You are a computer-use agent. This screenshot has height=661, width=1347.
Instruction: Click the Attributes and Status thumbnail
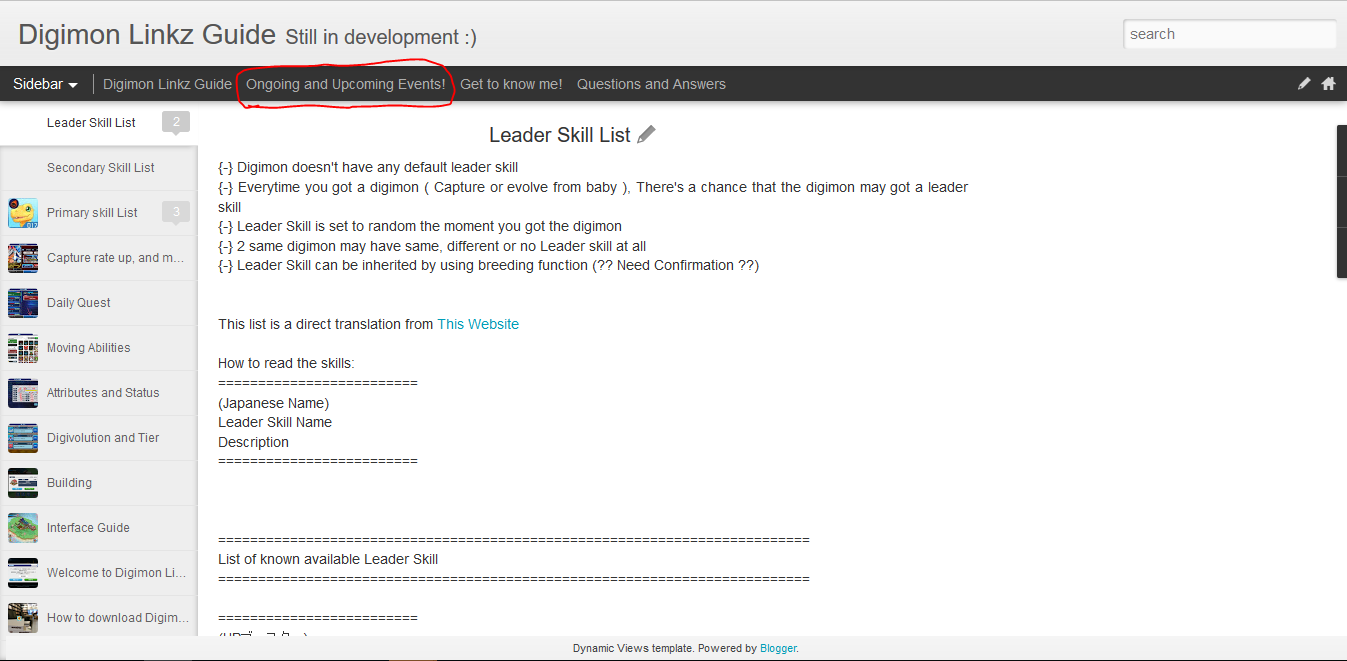pyautogui.click(x=23, y=393)
